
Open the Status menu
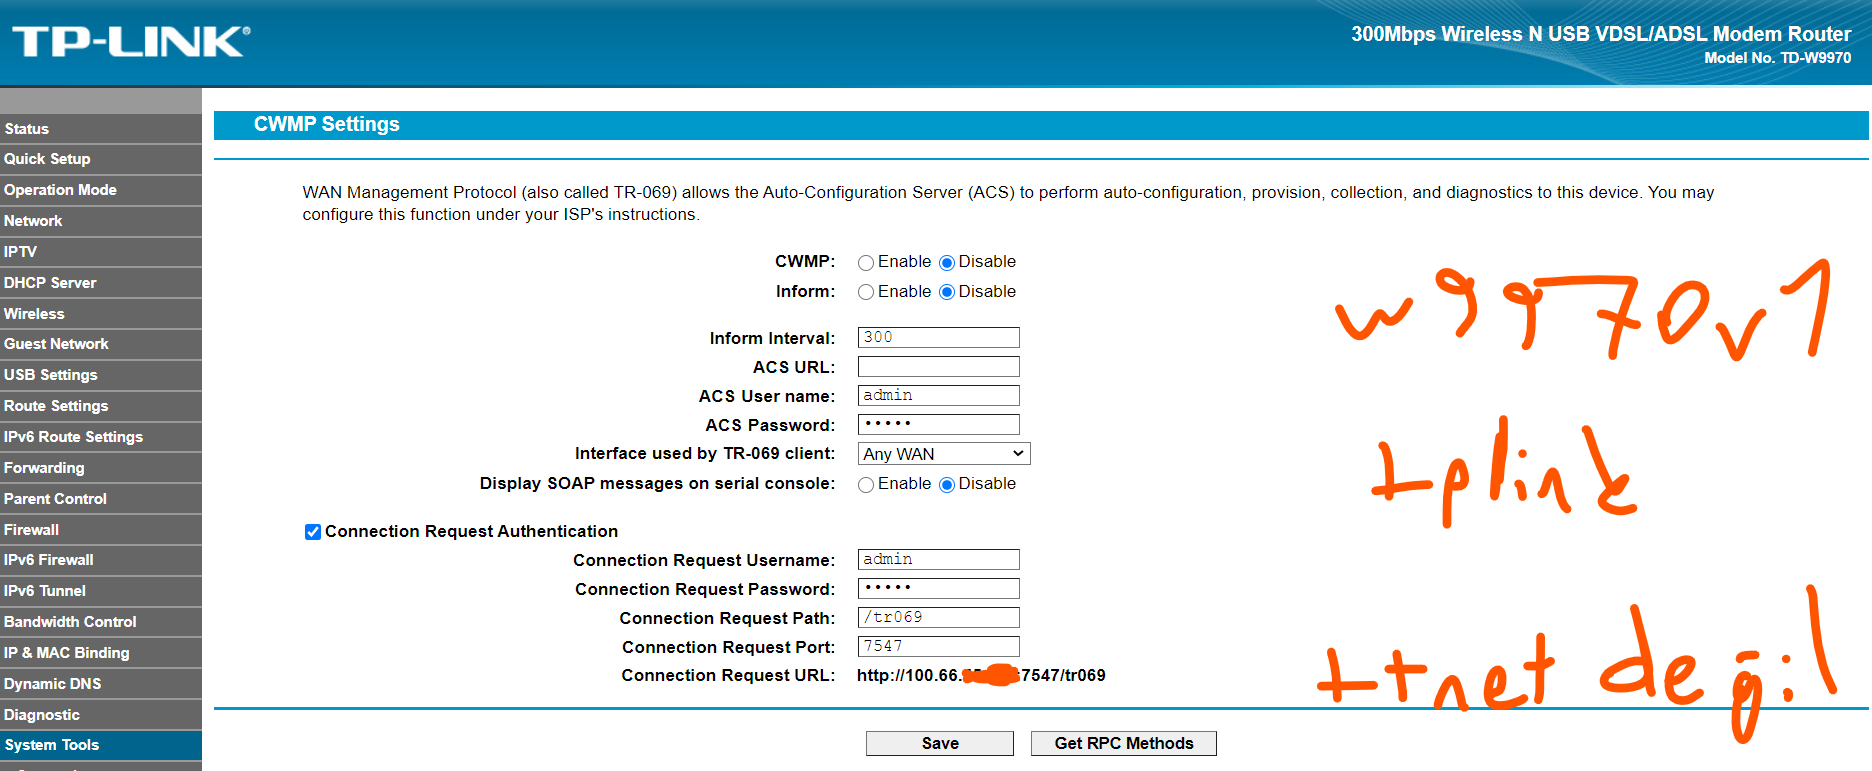100,129
